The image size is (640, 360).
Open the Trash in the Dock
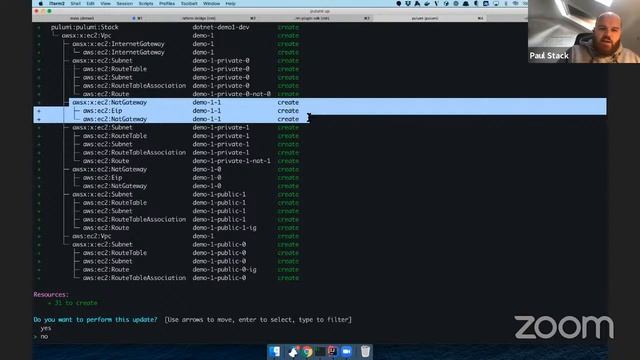click(x=365, y=351)
